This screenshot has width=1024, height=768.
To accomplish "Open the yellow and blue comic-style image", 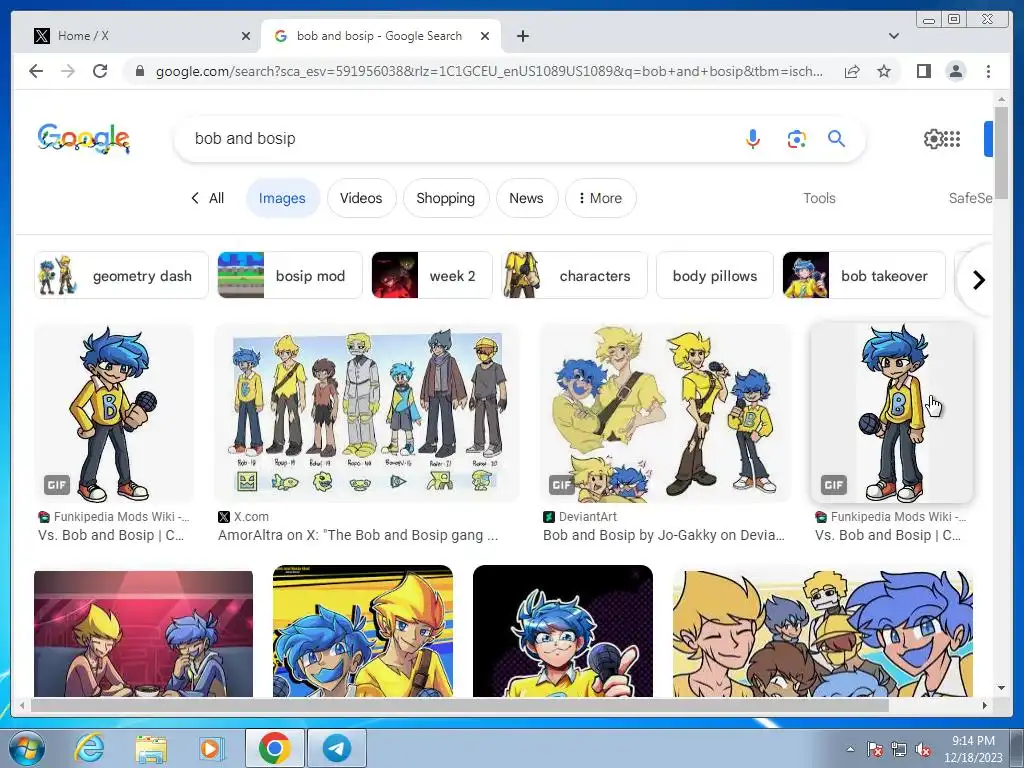I will pos(362,631).
